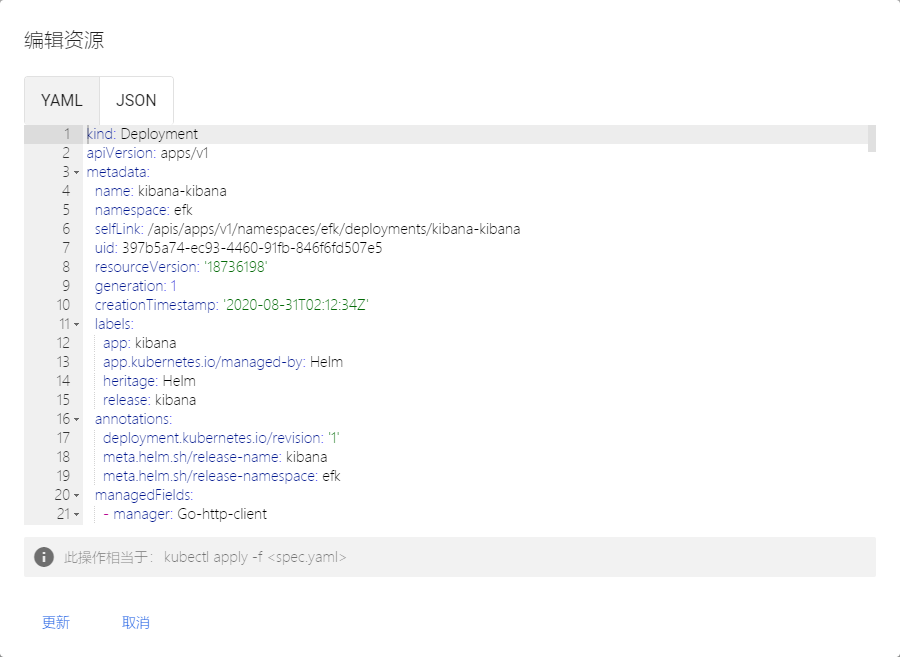The width and height of the screenshot is (900, 657).
Task: Click 'app.kubernetes.io/managed-by: Helm' line
Action: (223, 362)
